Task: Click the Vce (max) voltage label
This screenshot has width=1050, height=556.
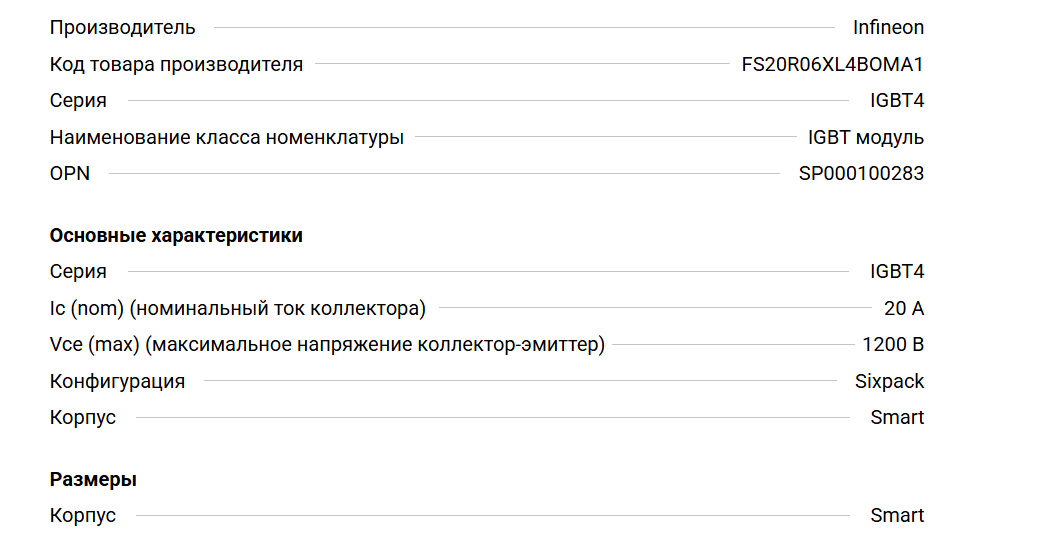Action: click(327, 346)
